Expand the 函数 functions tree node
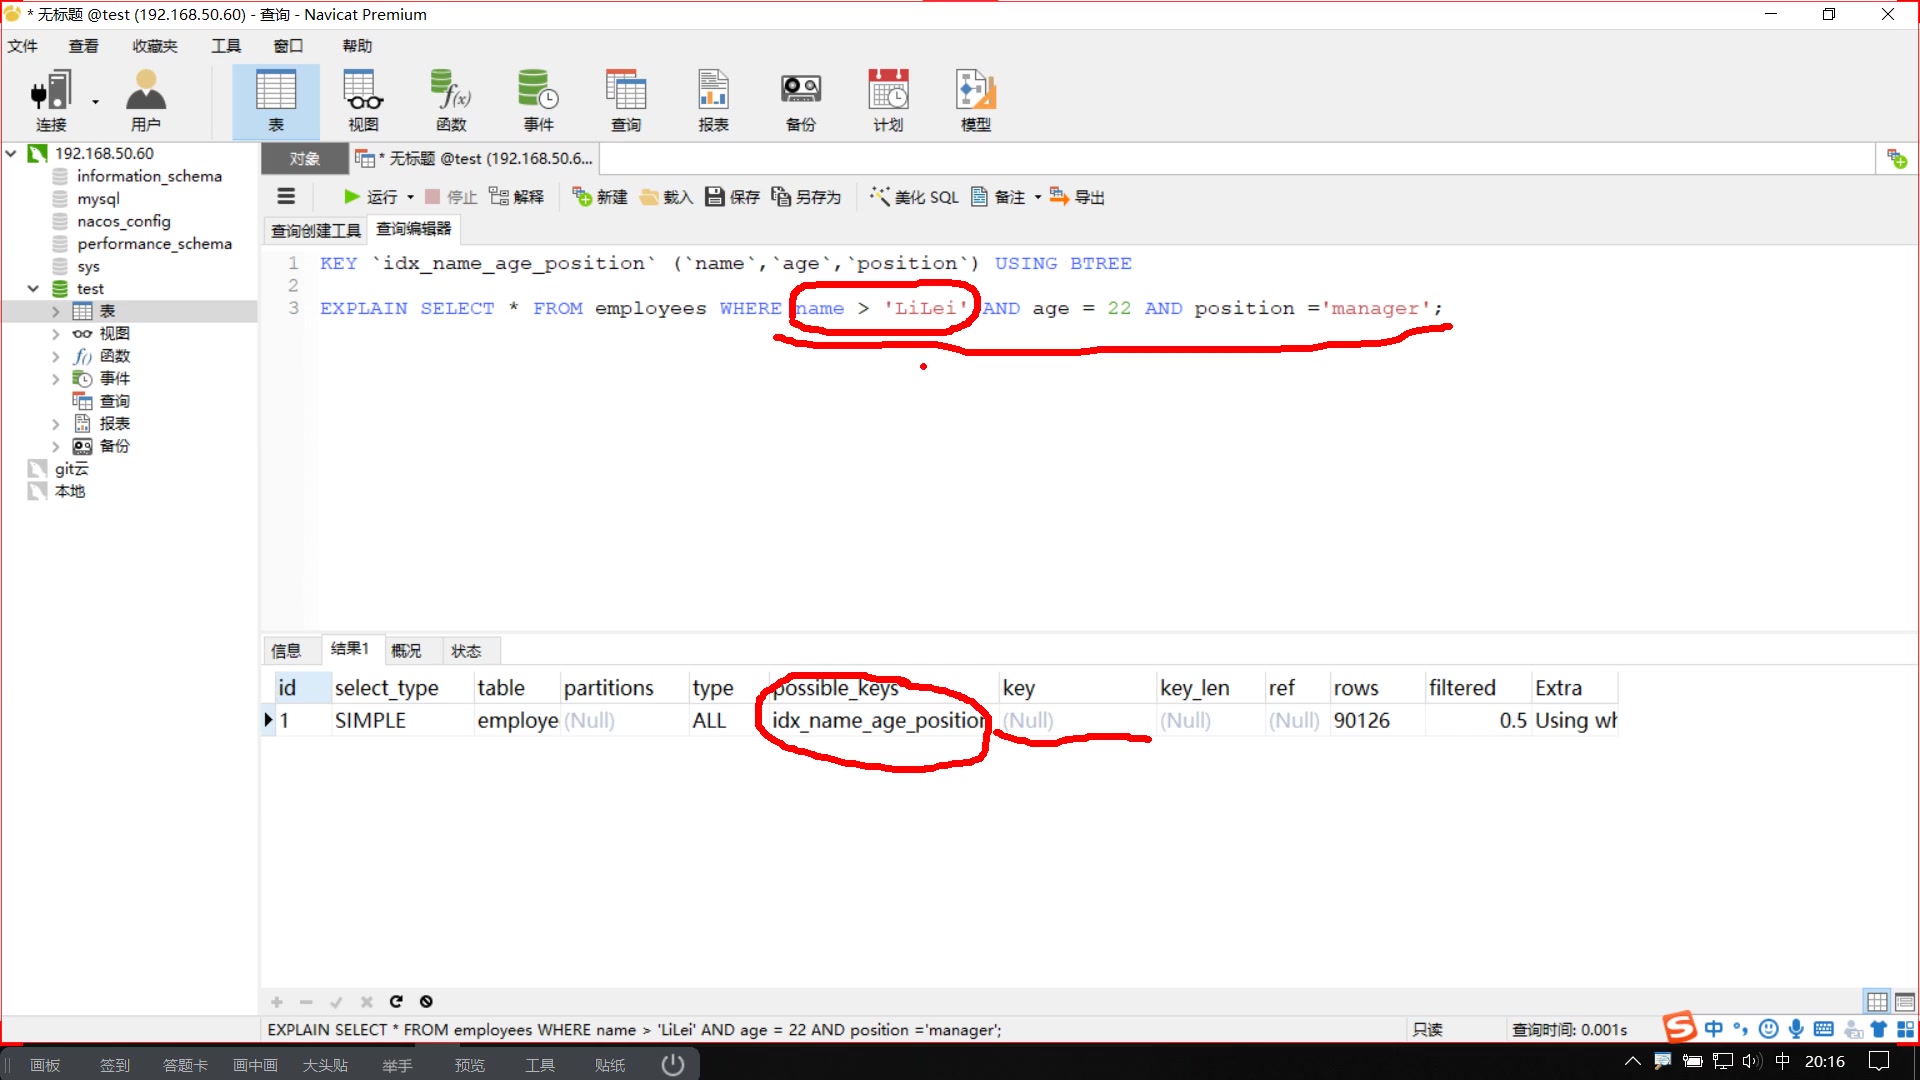The width and height of the screenshot is (1920, 1080). [x=56, y=356]
